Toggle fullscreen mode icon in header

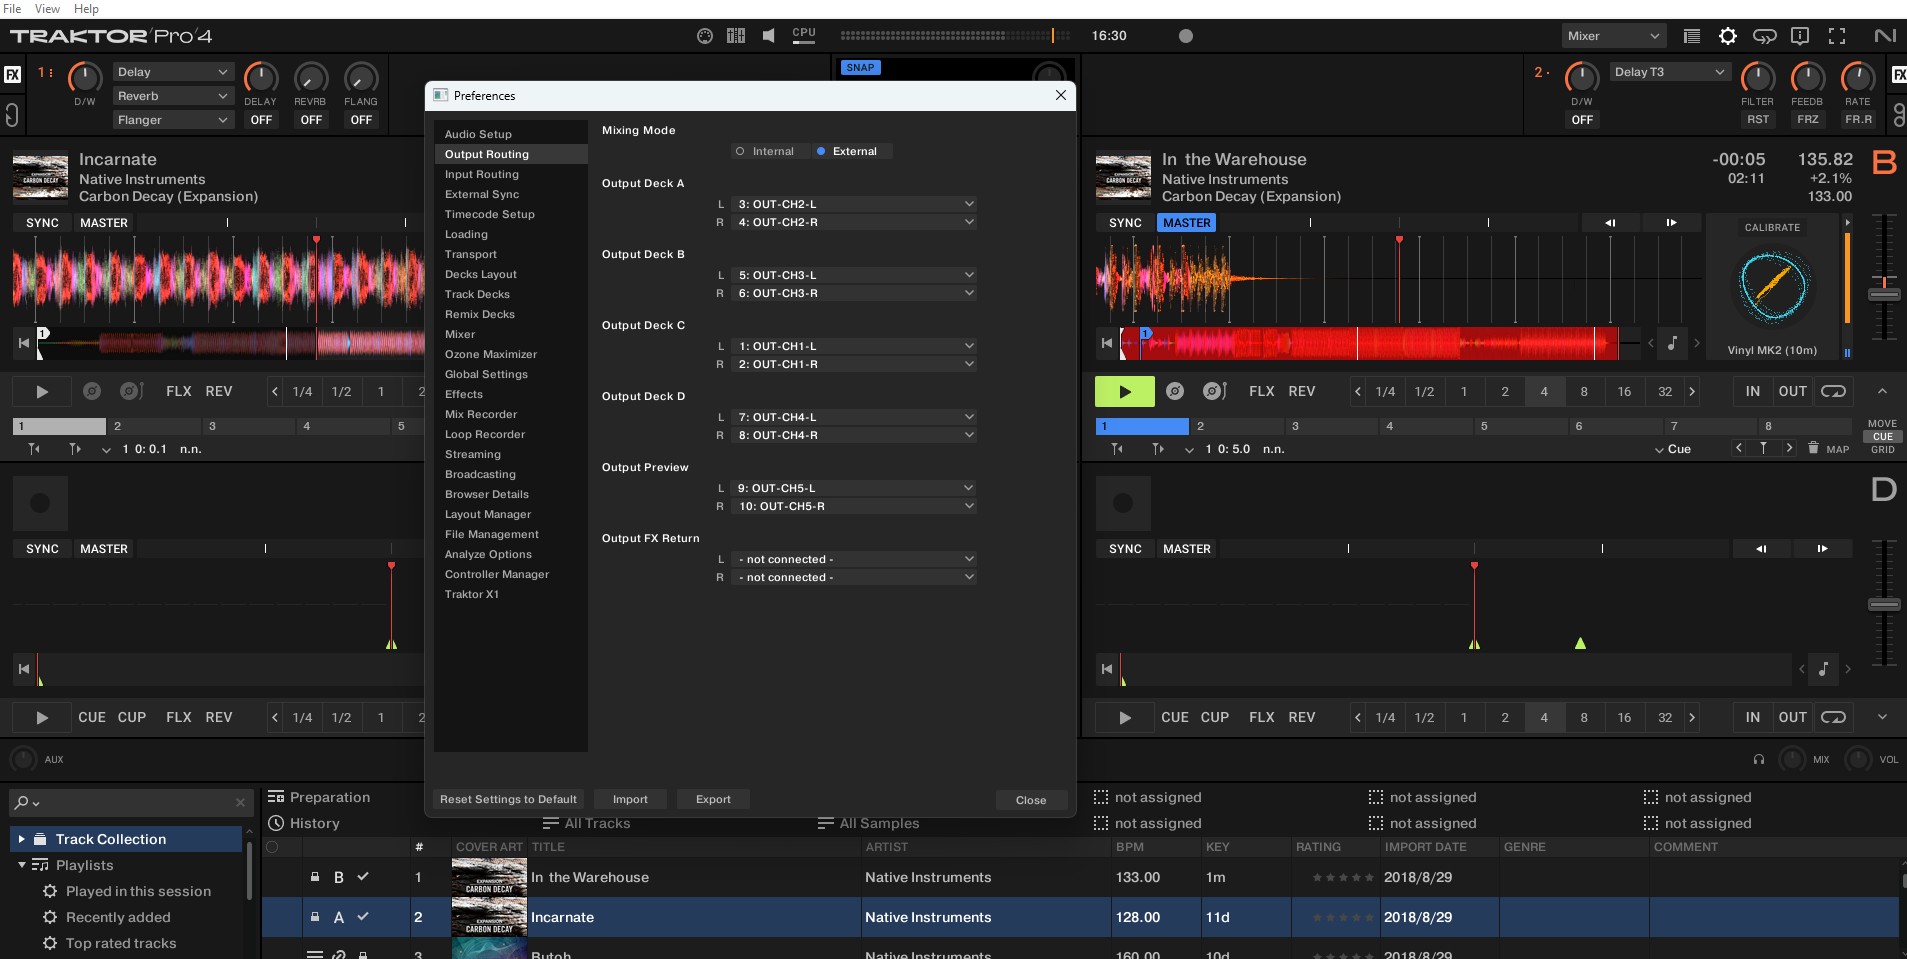point(1837,36)
